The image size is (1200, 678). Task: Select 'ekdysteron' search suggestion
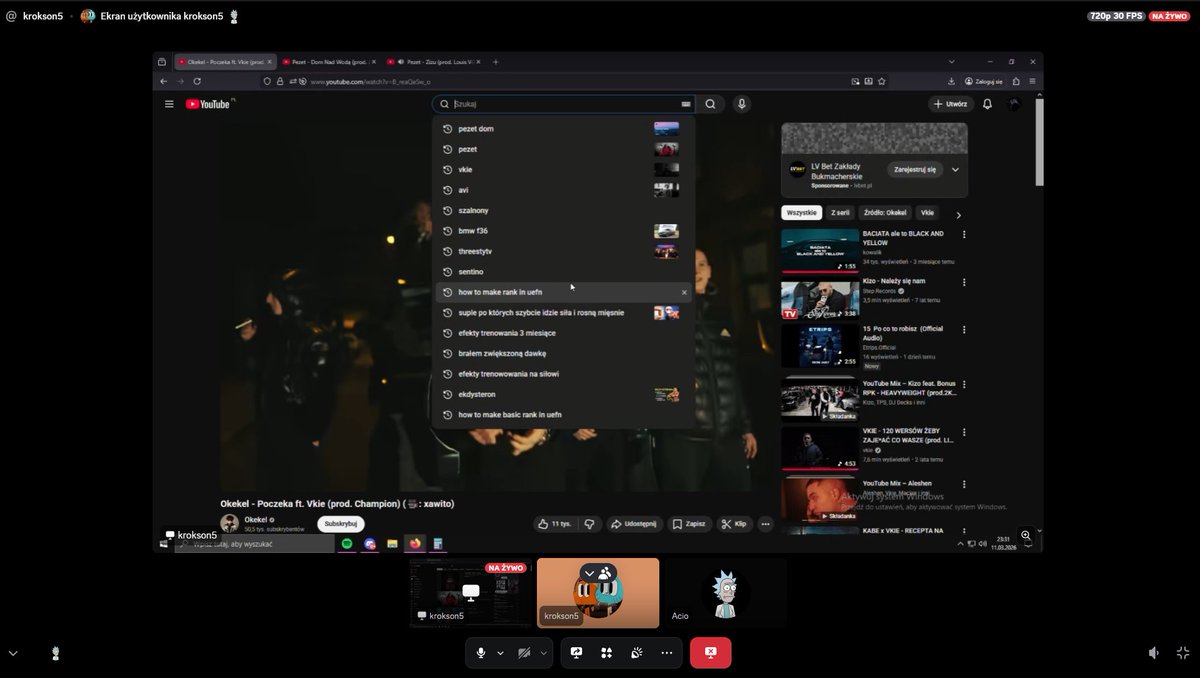[x=563, y=394]
